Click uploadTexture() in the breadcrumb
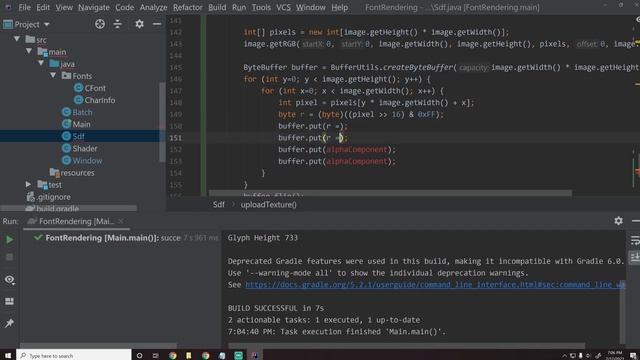 (269, 204)
